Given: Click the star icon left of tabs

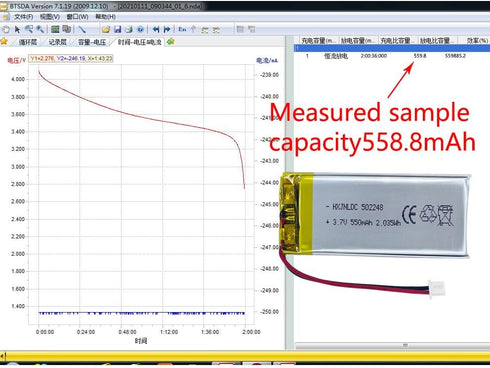Looking at the screenshot, I should click(4, 41).
